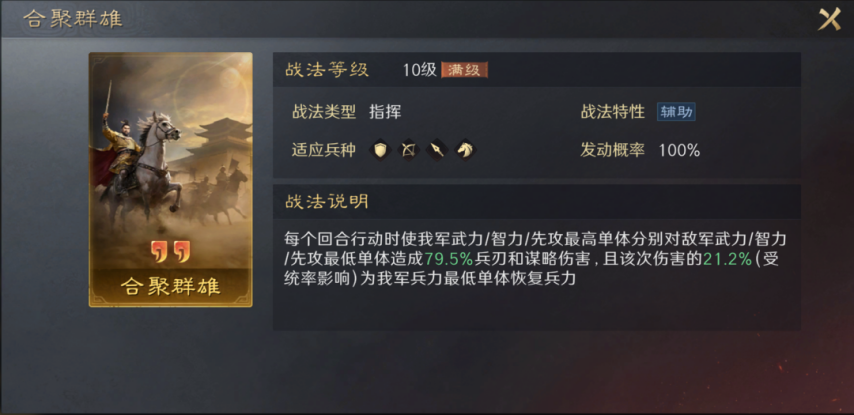854x415 pixels.
Task: Select the shield troop type icon
Action: click(380, 149)
